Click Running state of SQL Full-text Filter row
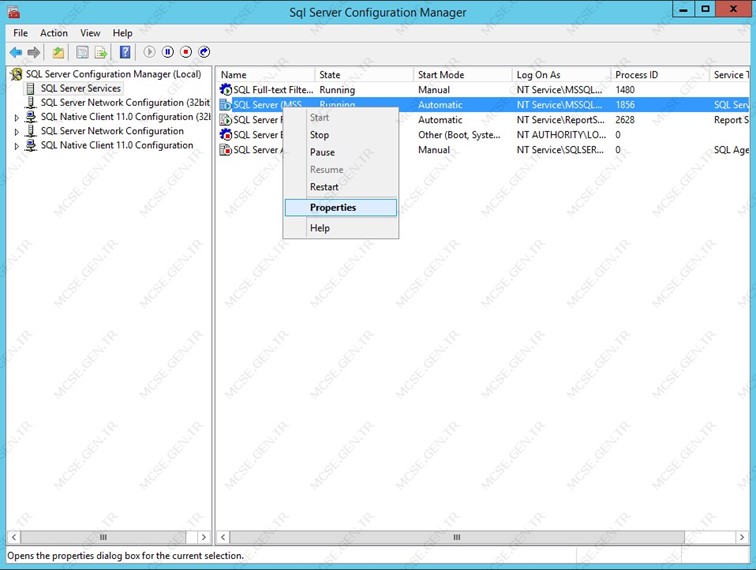The width and height of the screenshot is (756, 570). 337,90
